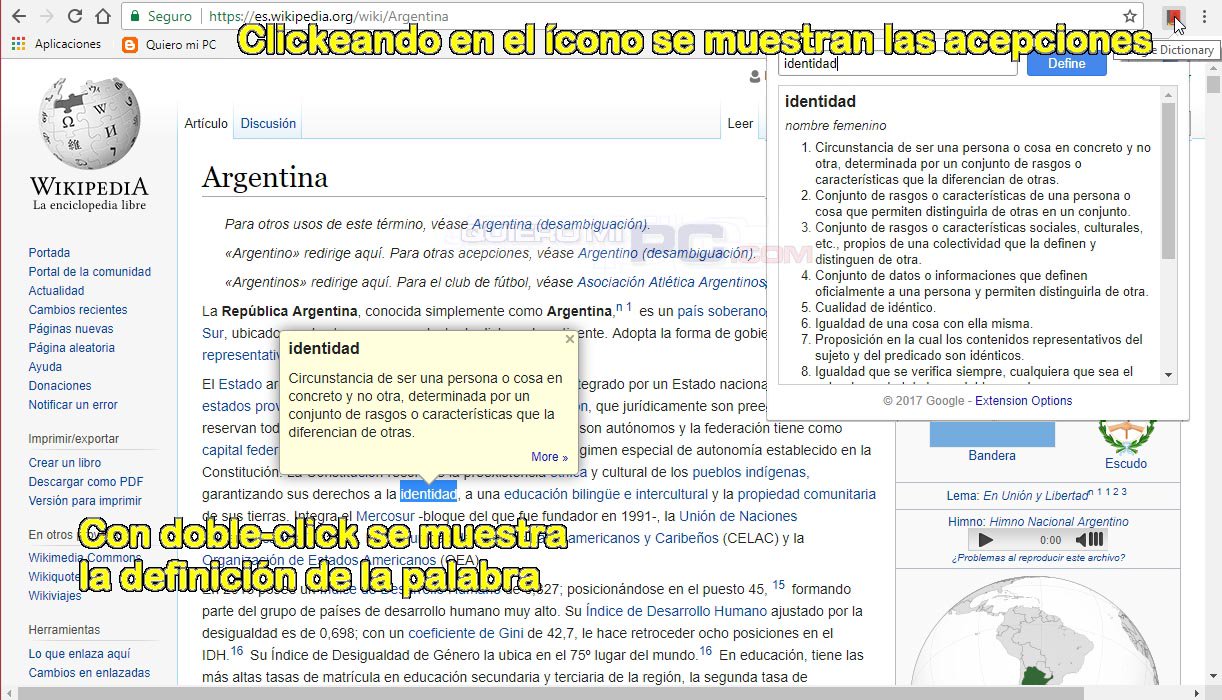Click the dictionary popup scrollbar down arrow
This screenshot has width=1222, height=700.
pyautogui.click(x=1168, y=375)
